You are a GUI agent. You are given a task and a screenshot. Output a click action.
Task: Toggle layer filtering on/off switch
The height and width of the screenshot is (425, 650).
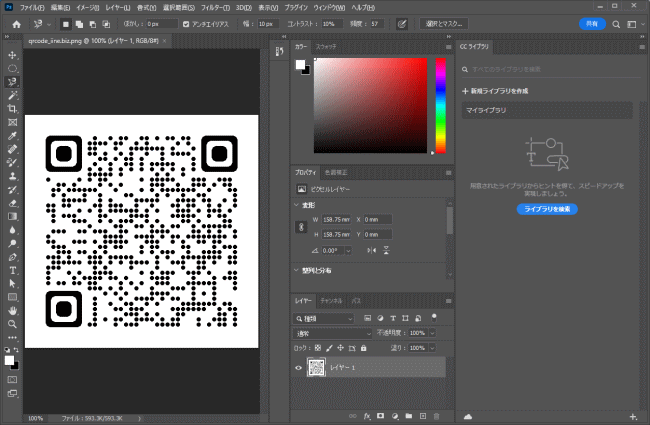click(434, 318)
